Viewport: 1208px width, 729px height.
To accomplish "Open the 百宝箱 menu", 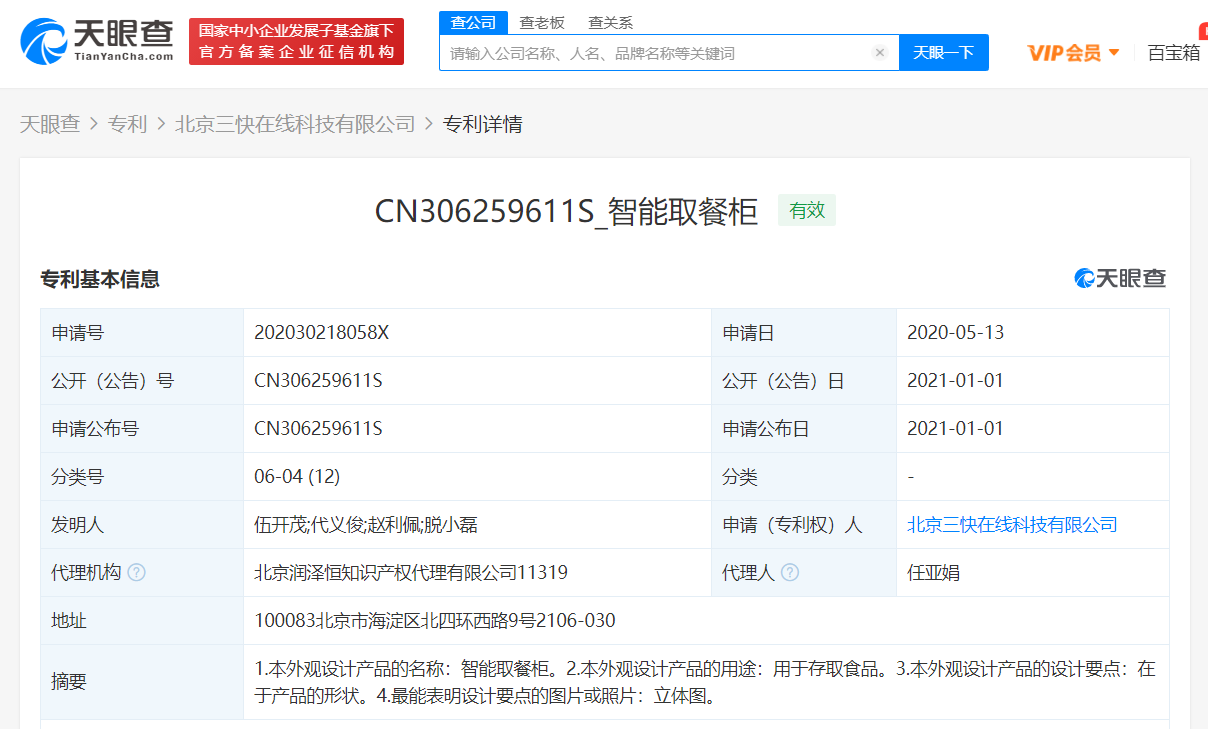I will [x=1173, y=53].
